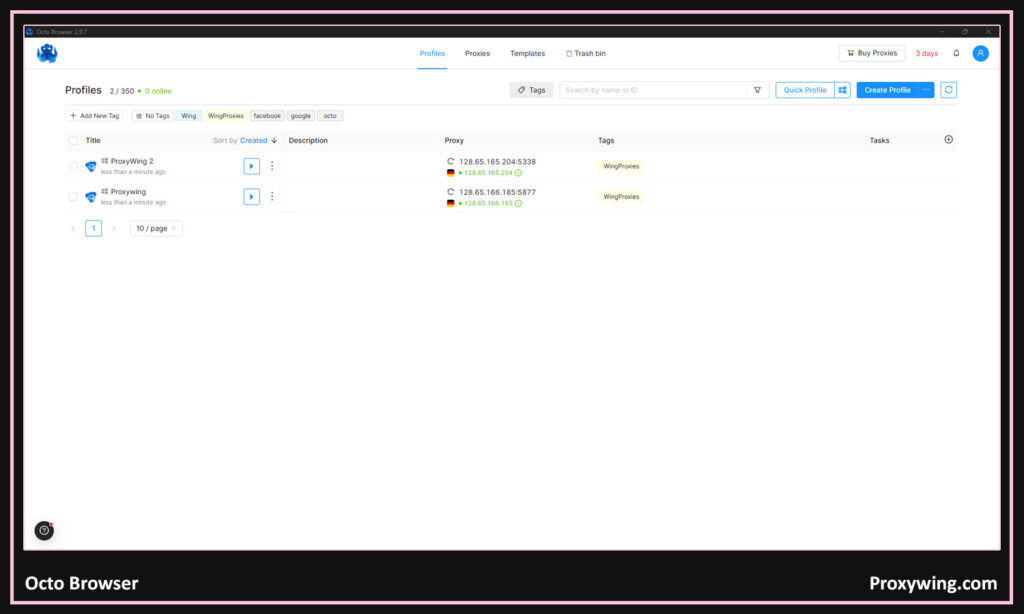The height and width of the screenshot is (614, 1024).
Task: Click the filter funnel icon in search
Action: coord(758,90)
